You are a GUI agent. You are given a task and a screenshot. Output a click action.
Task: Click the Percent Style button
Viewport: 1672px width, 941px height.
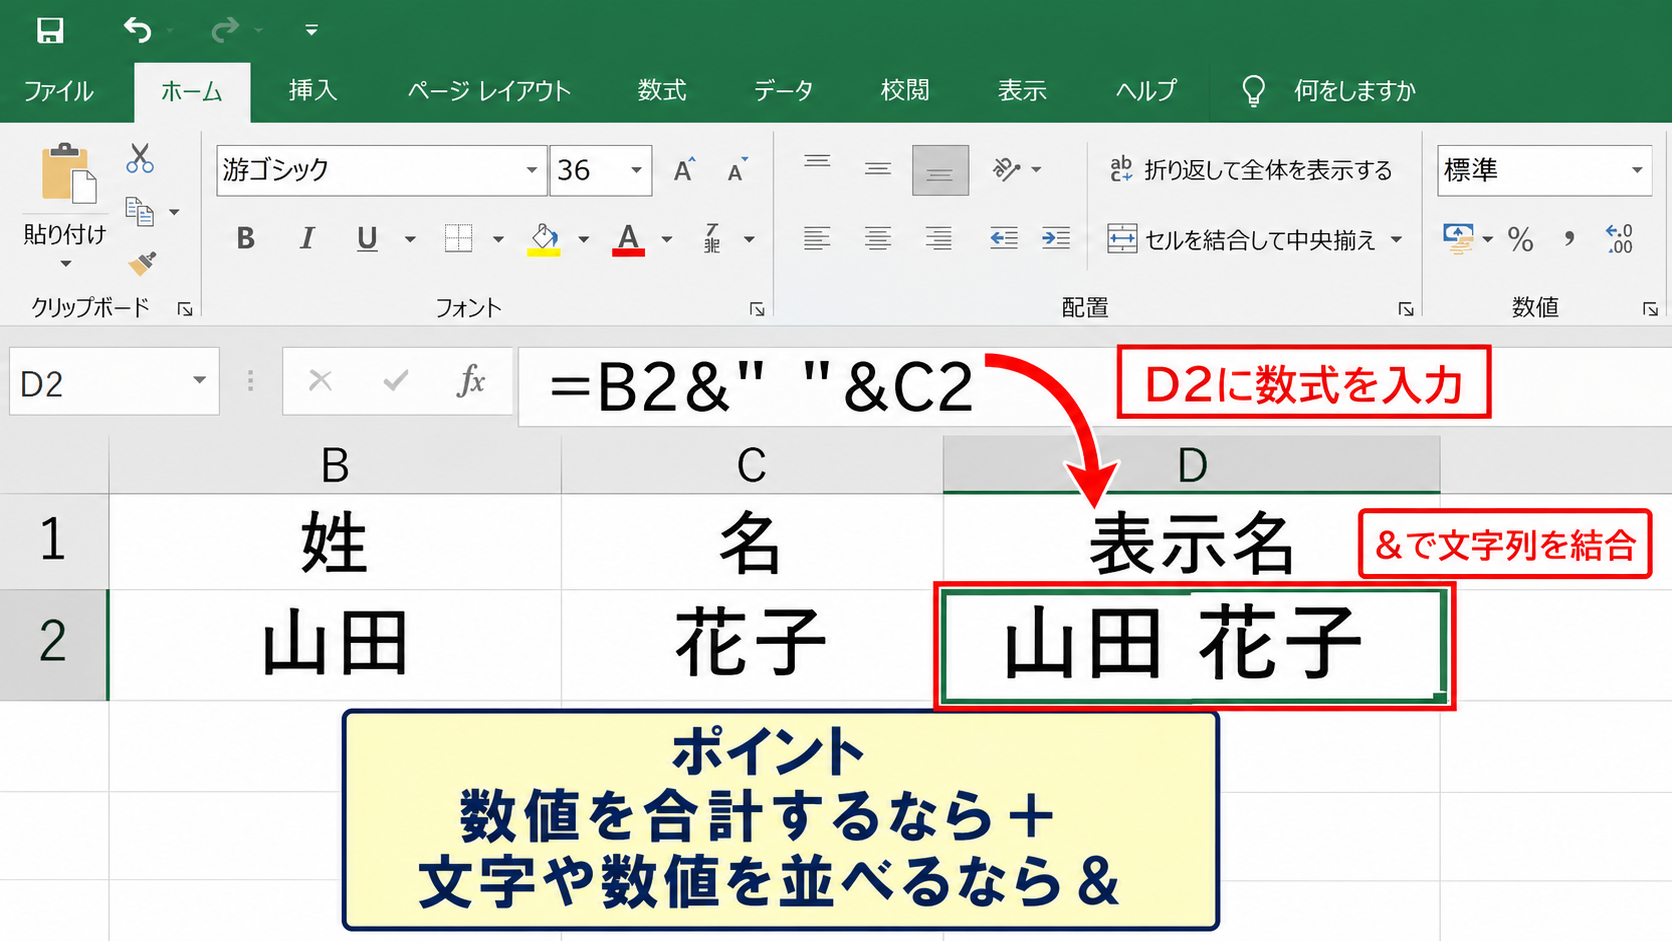pos(1521,240)
